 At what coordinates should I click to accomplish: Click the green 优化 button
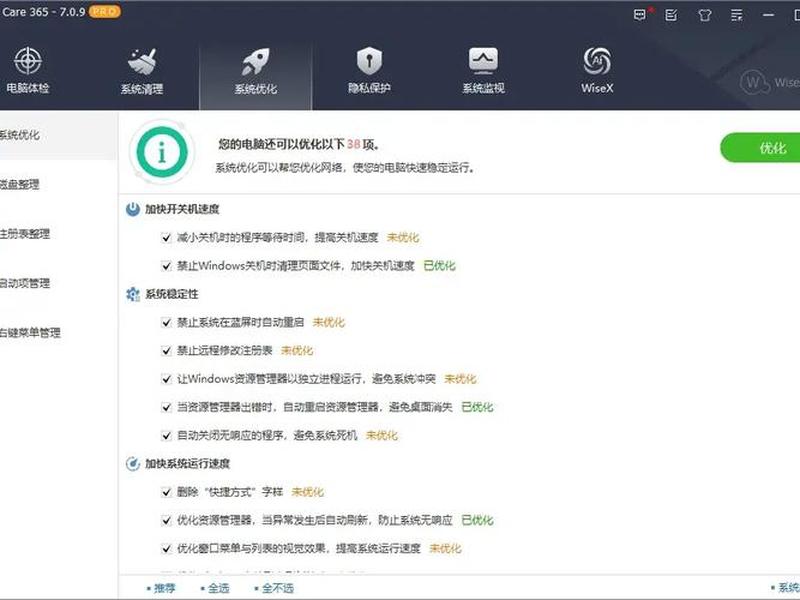pyautogui.click(x=760, y=148)
